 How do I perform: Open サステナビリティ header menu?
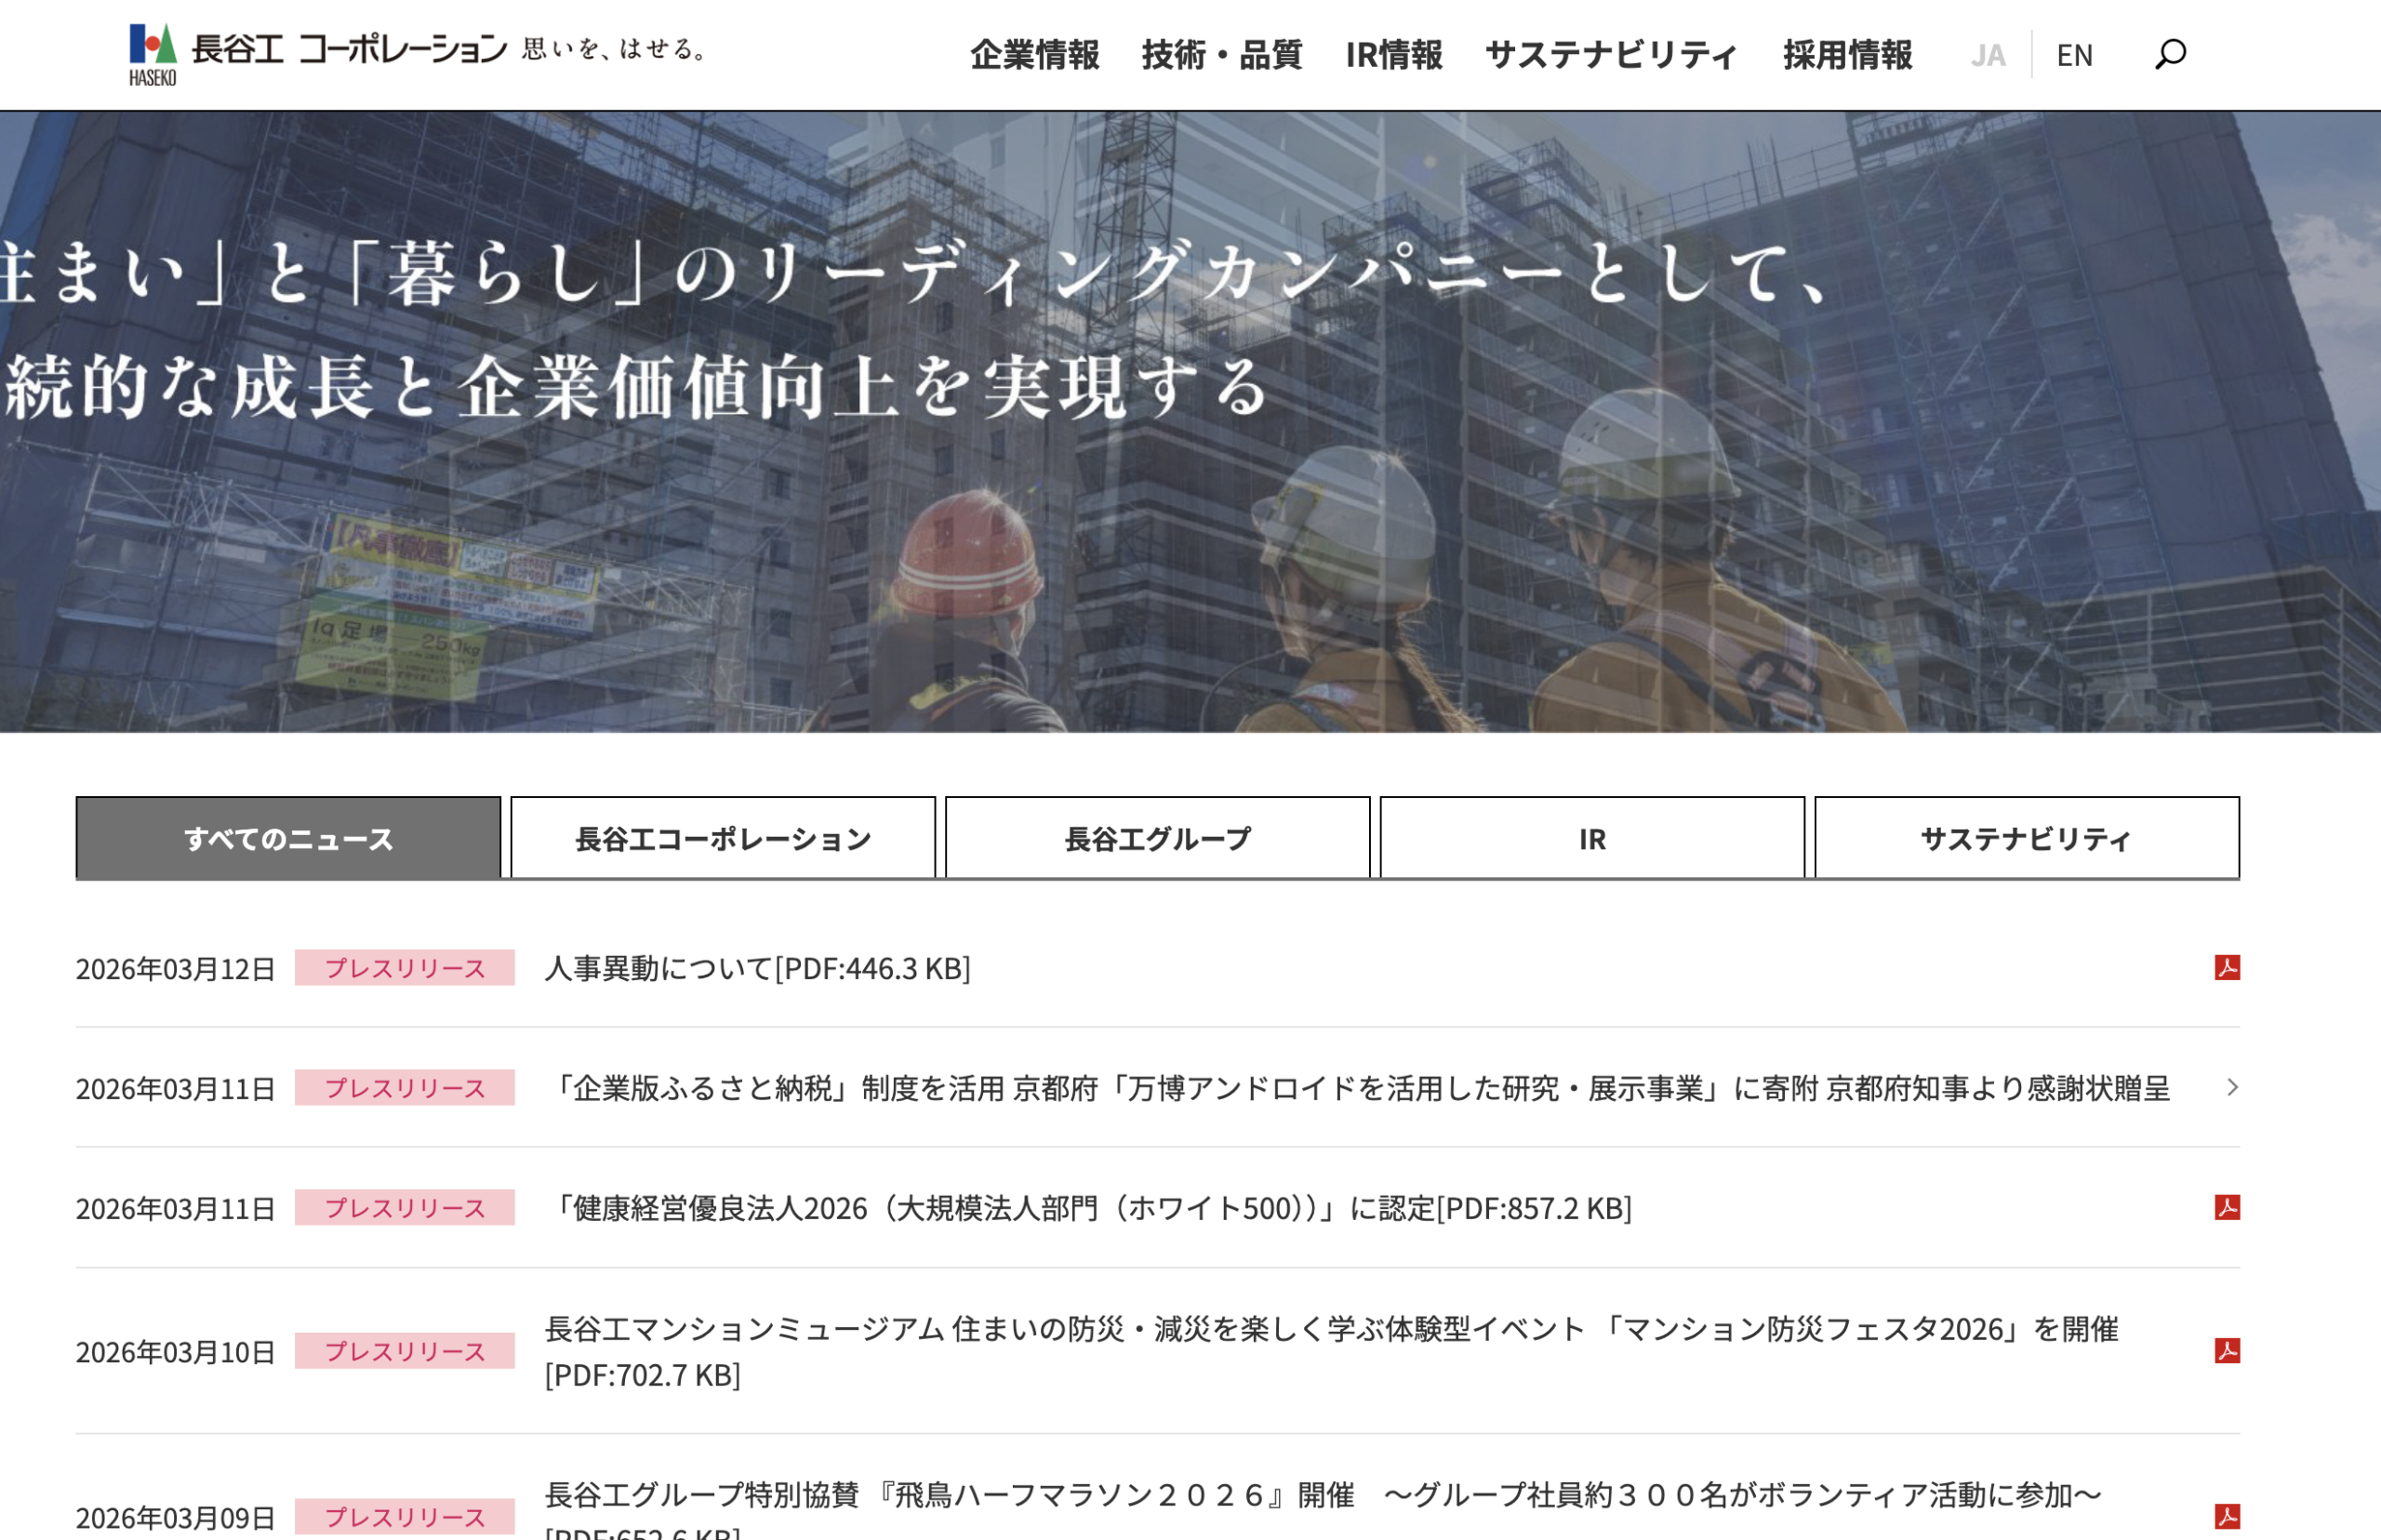1612,55
